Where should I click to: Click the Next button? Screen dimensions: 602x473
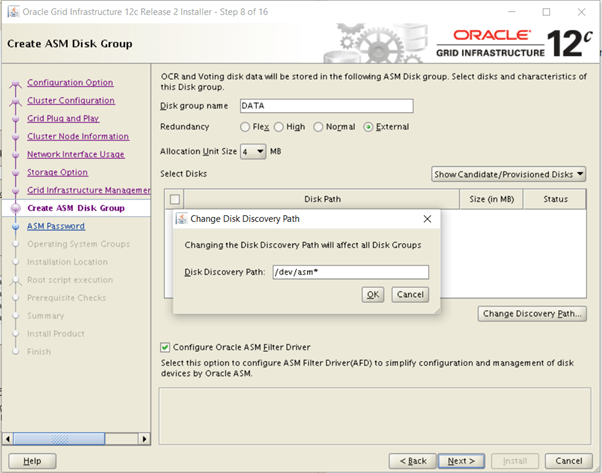[460, 461]
